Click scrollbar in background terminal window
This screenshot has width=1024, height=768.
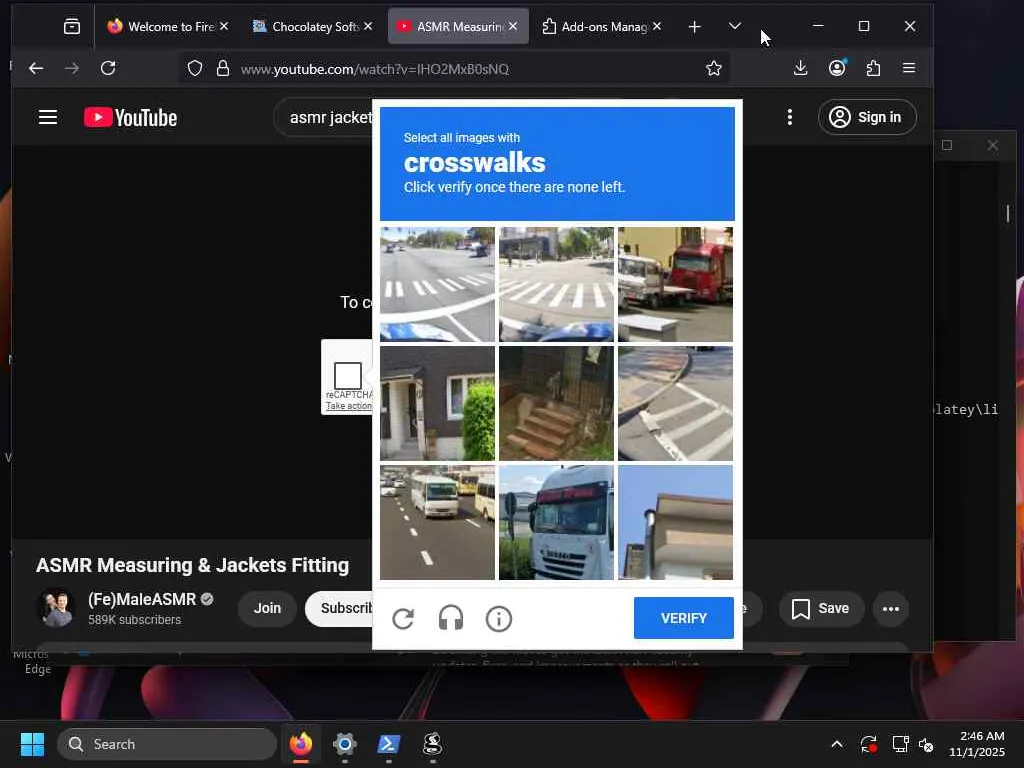pos(1008,214)
